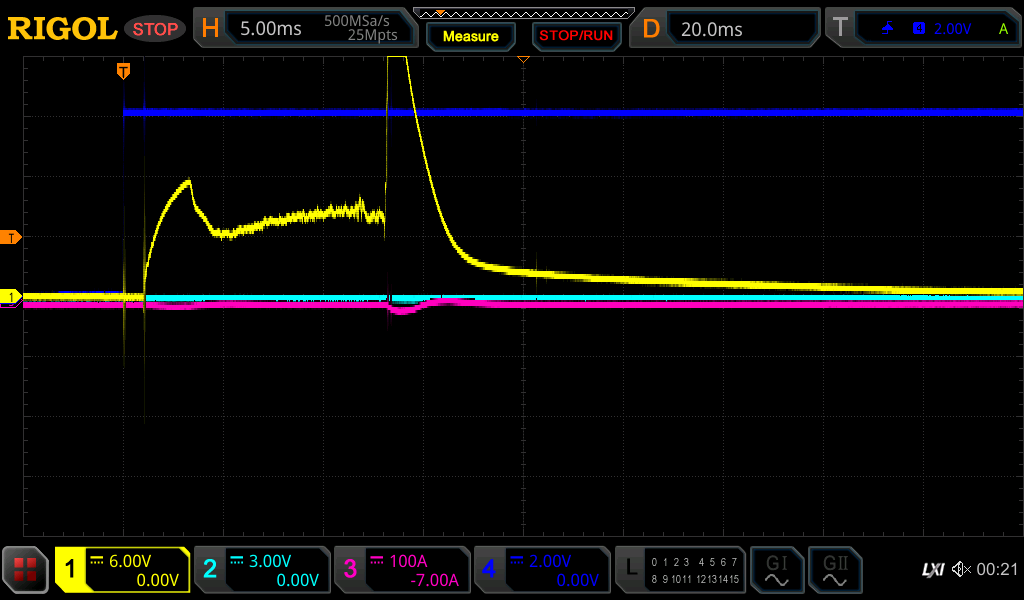Open the trigger settings panel showing 2.00V
This screenshot has width=1024, height=600.
[926, 29]
